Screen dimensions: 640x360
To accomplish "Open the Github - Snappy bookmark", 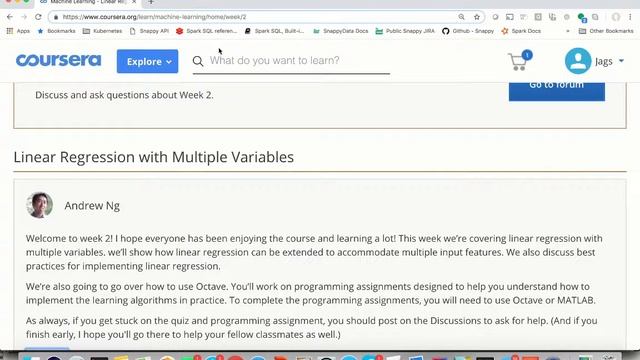I will tap(468, 31).
